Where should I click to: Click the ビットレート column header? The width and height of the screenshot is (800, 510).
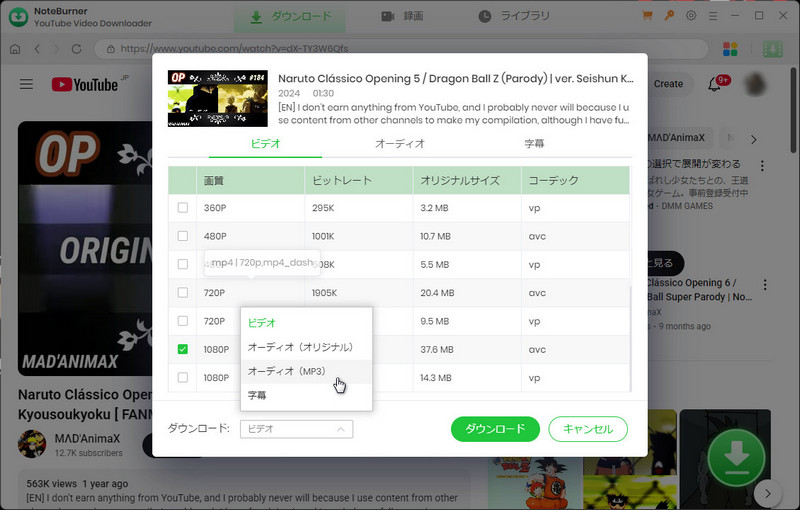[359, 181]
